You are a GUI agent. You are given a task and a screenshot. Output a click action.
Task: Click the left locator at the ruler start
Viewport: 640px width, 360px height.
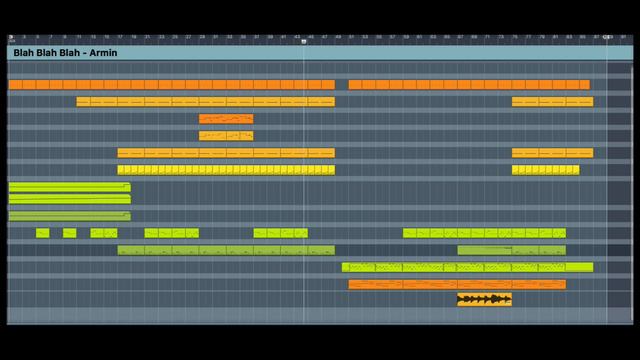11,37
